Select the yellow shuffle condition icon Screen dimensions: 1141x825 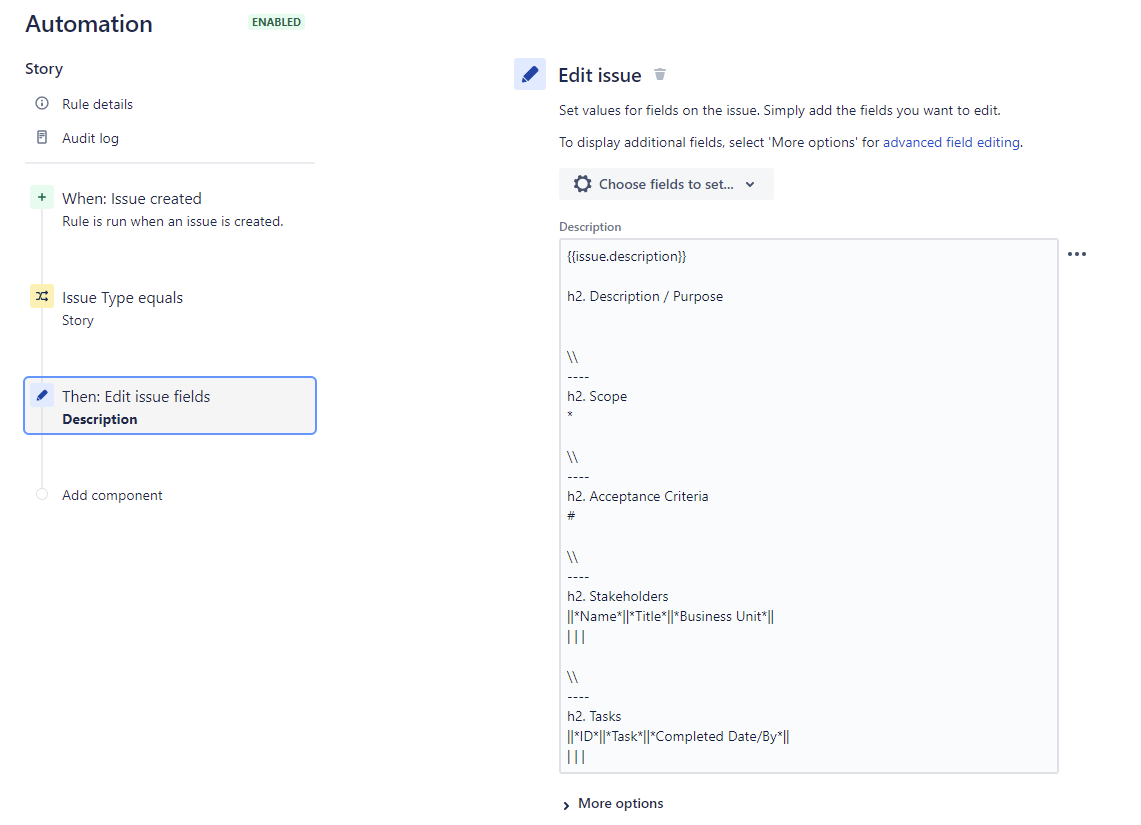tap(42, 296)
